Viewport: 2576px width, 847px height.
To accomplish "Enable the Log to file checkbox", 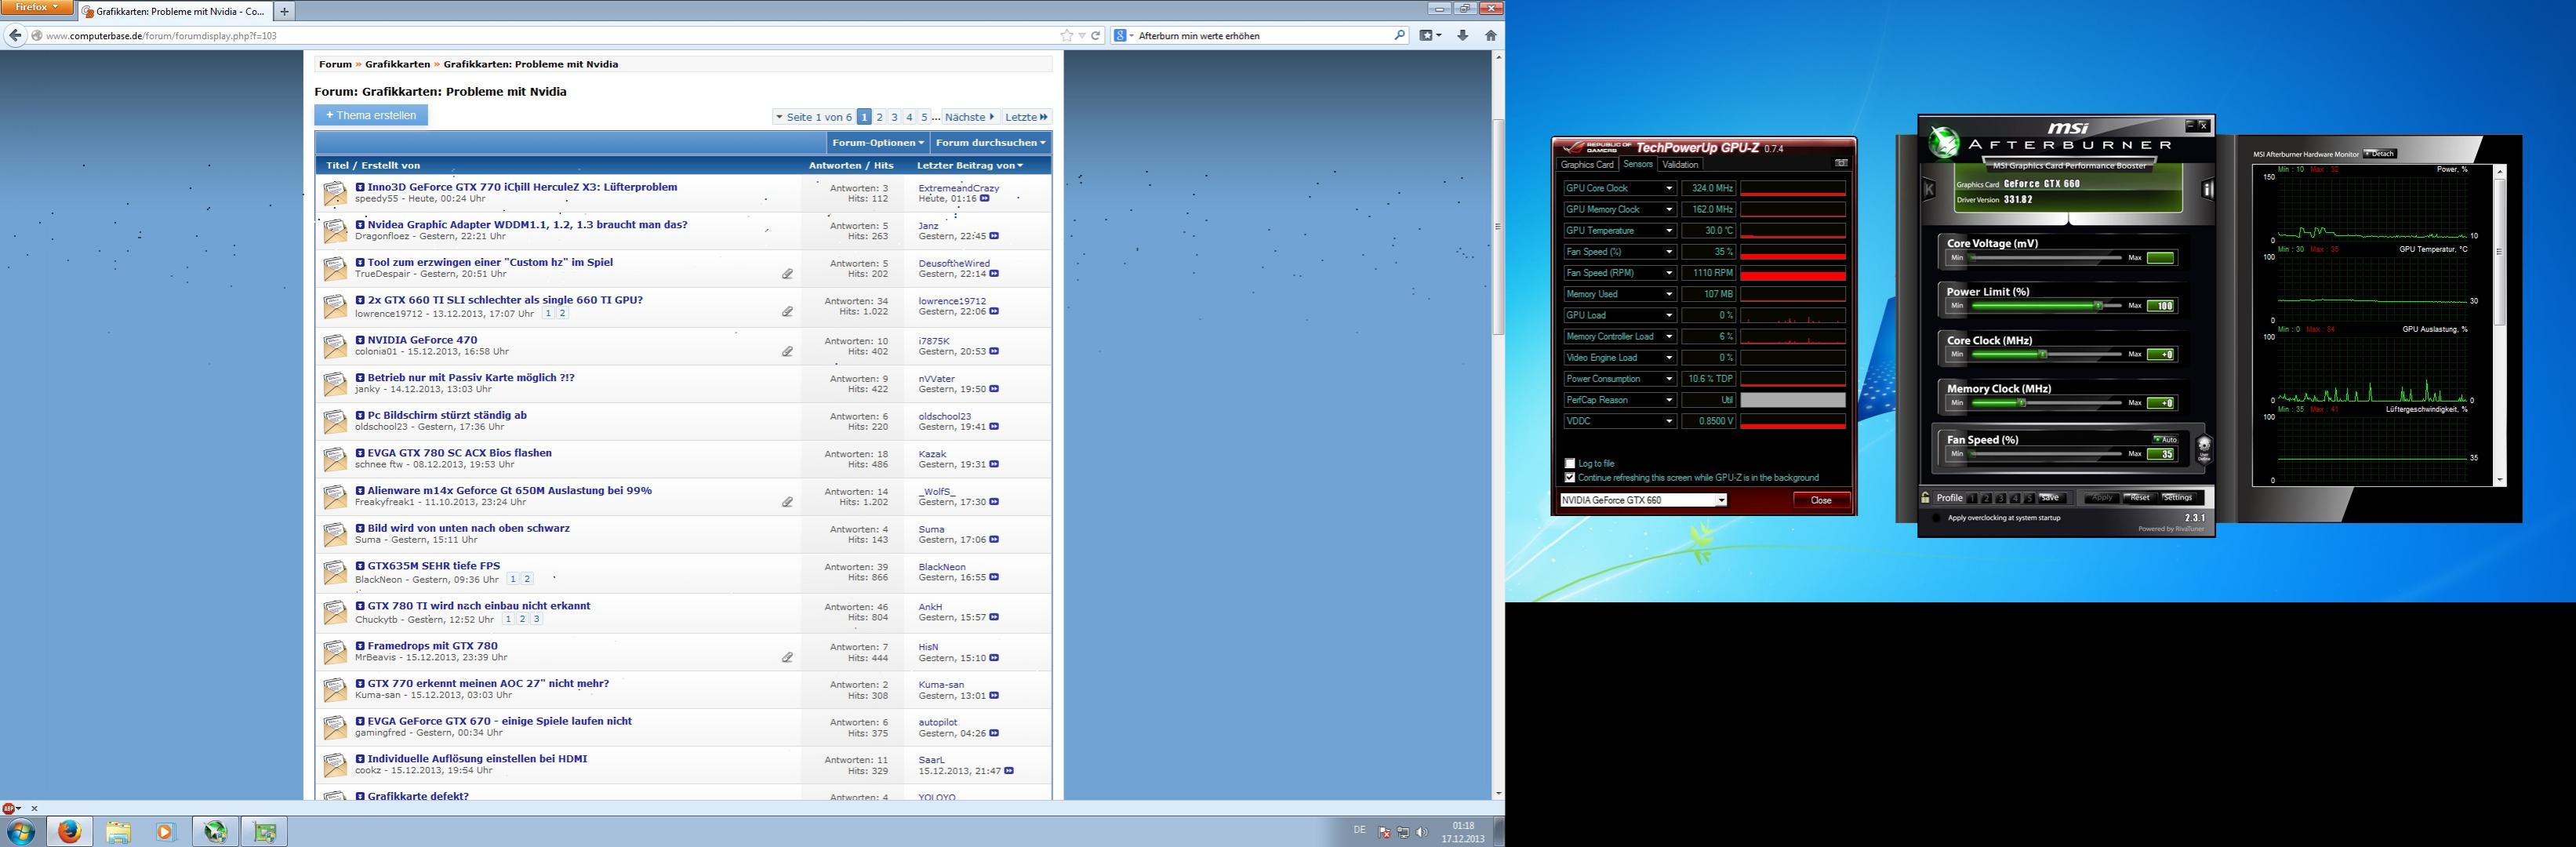I will pos(1570,463).
